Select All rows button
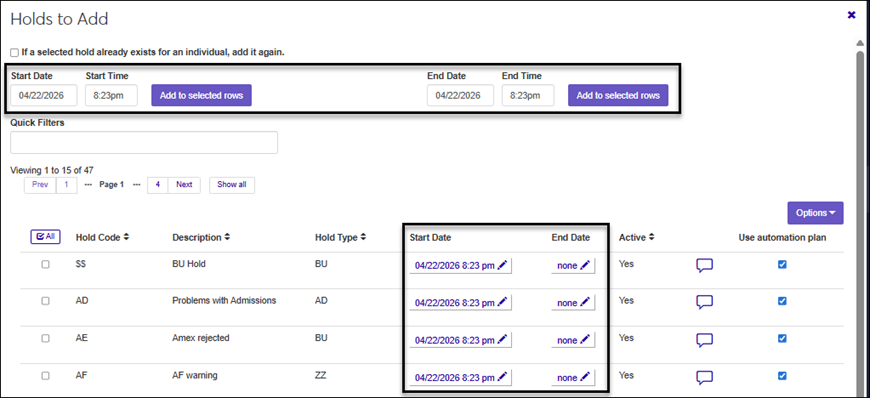This screenshot has height=398, width=870. pos(45,236)
